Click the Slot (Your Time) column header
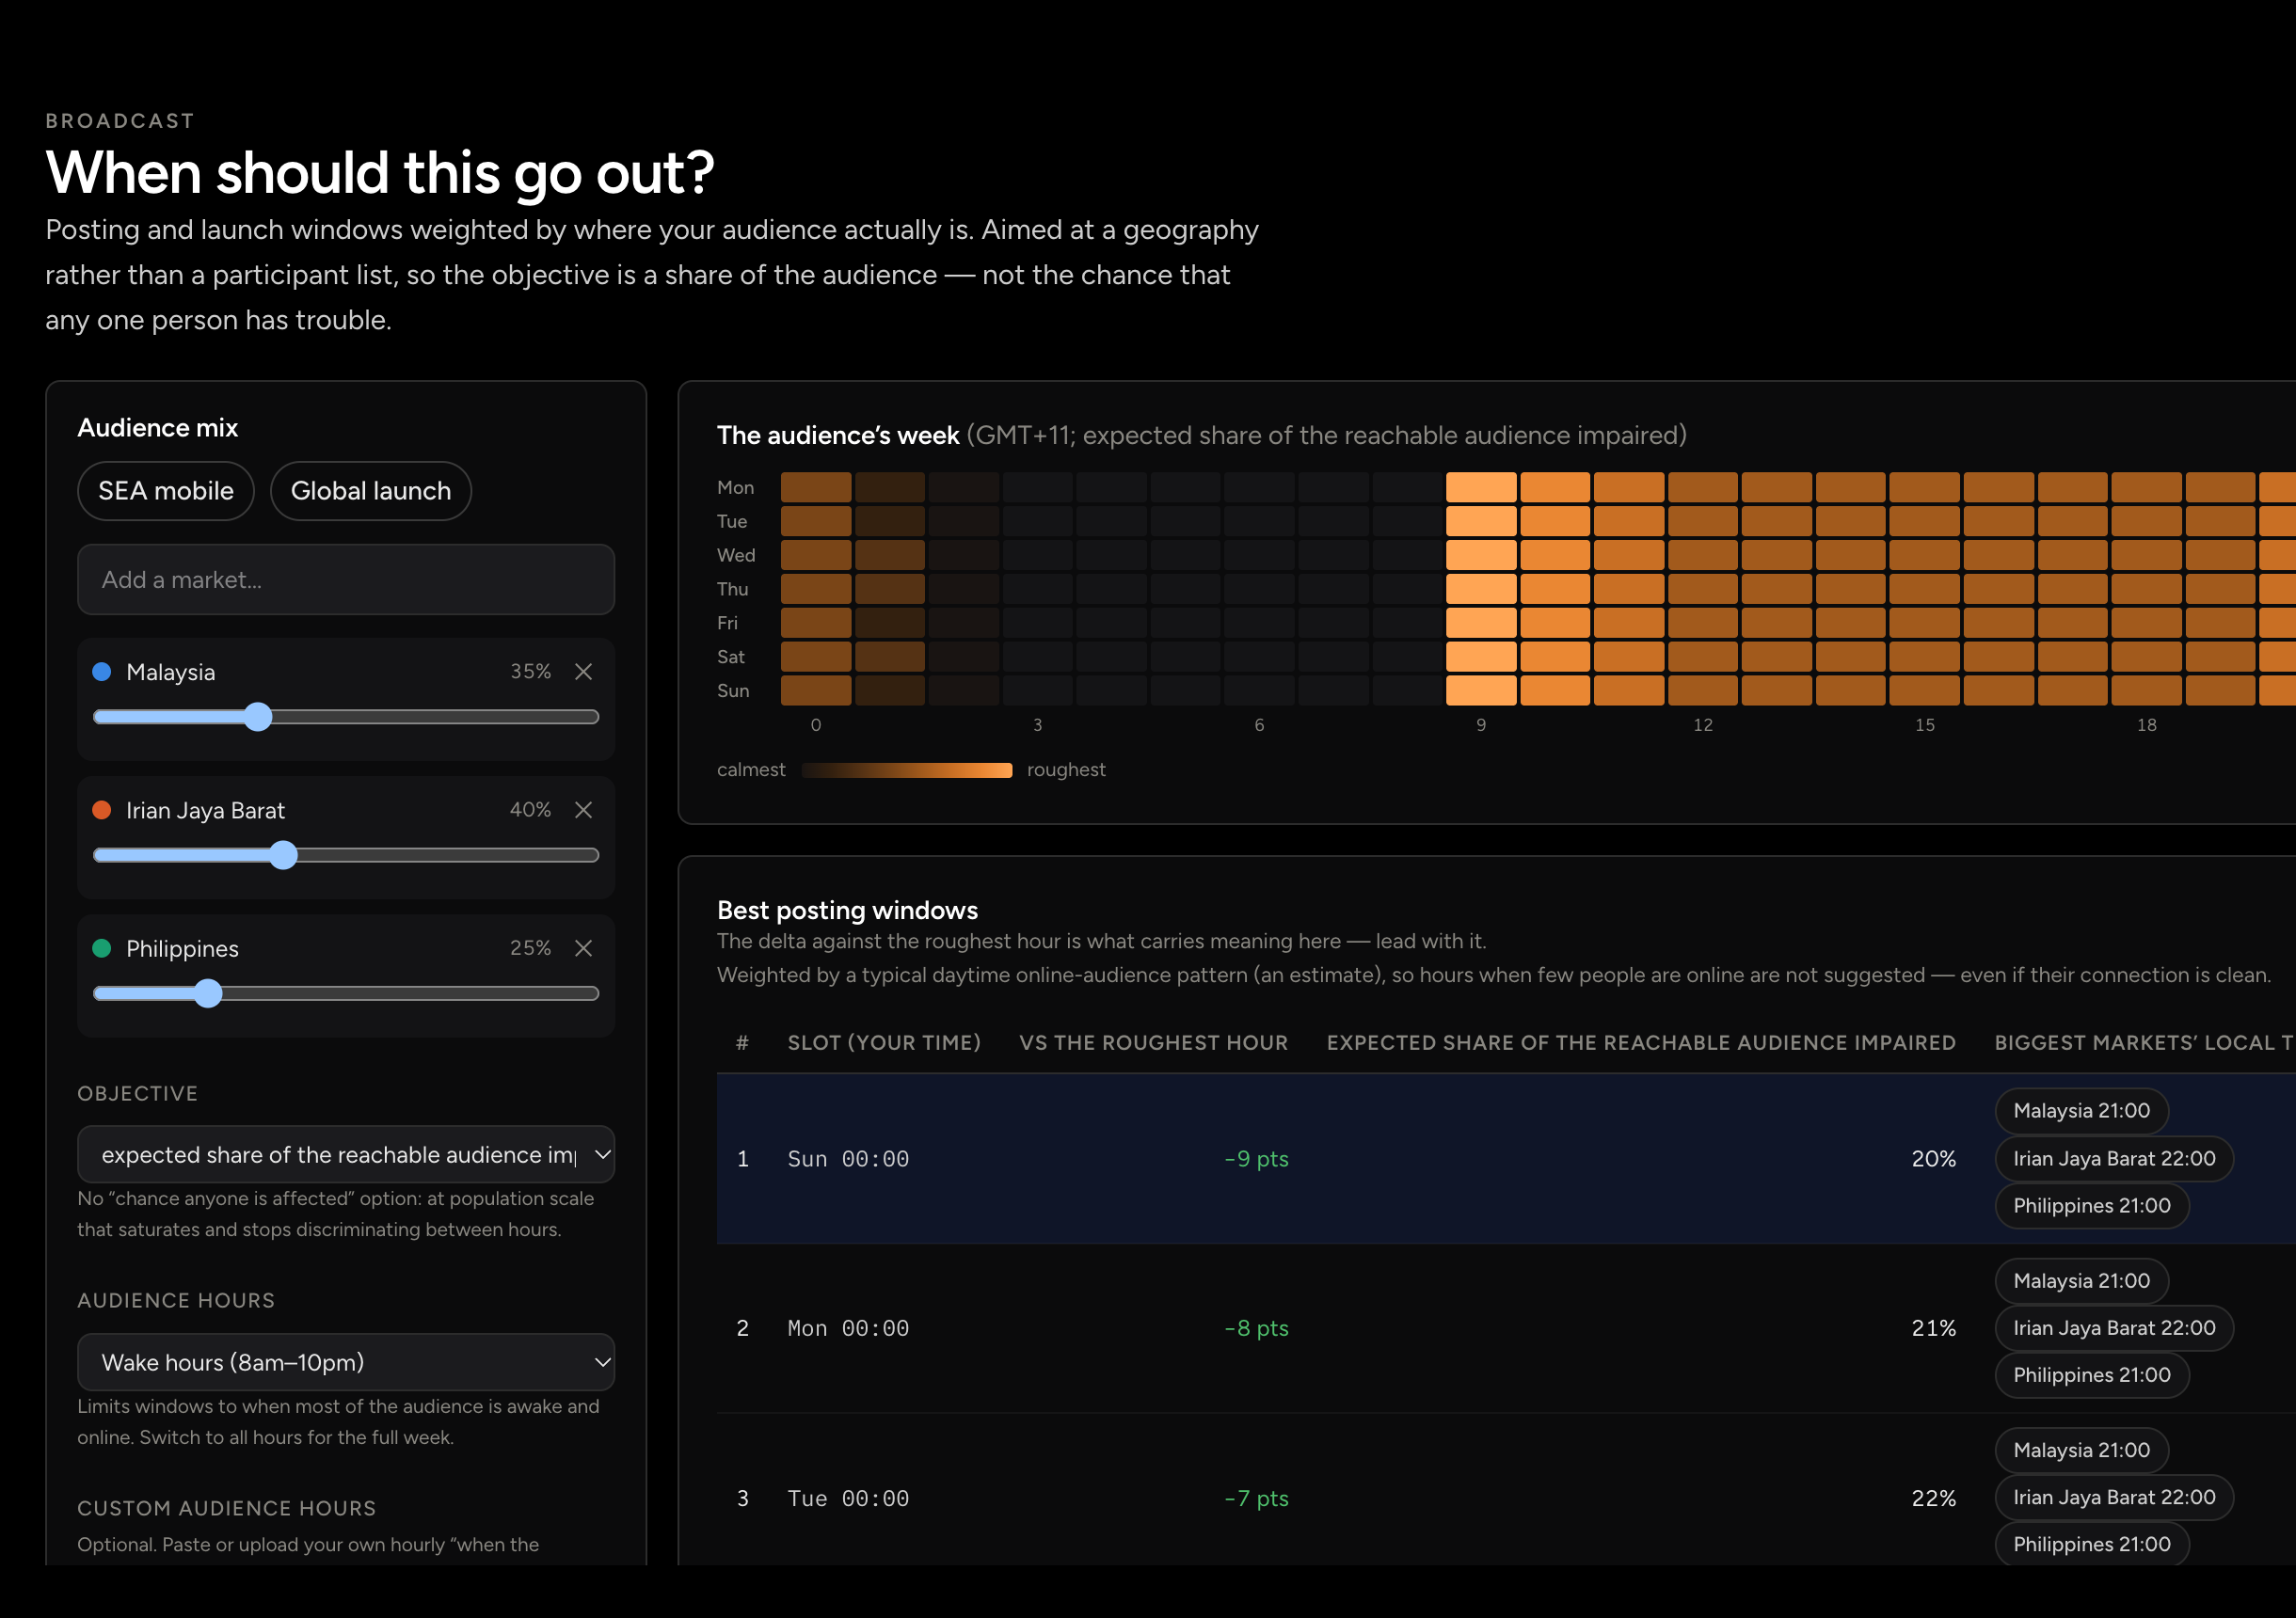This screenshot has width=2296, height=1618. 884,1043
